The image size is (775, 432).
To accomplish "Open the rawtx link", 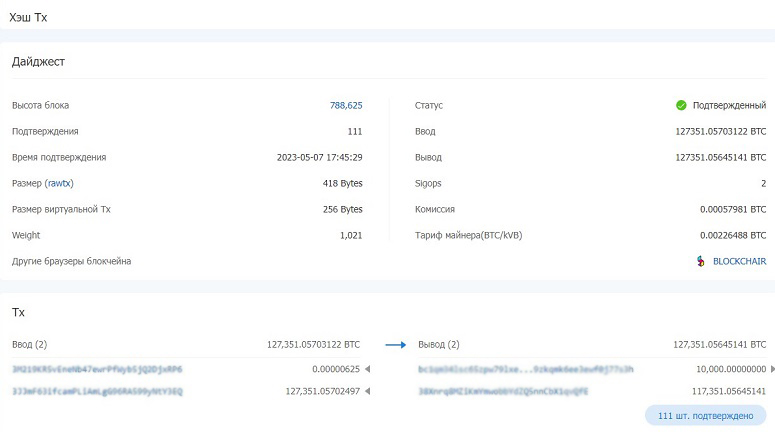I will (59, 183).
